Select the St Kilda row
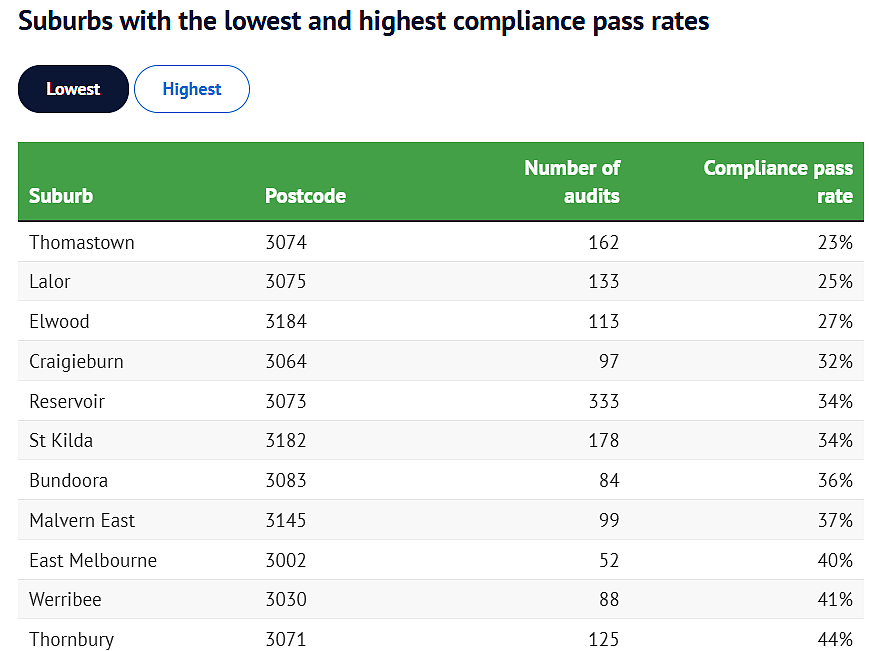Viewport: 870px width, 651px height. (441, 440)
